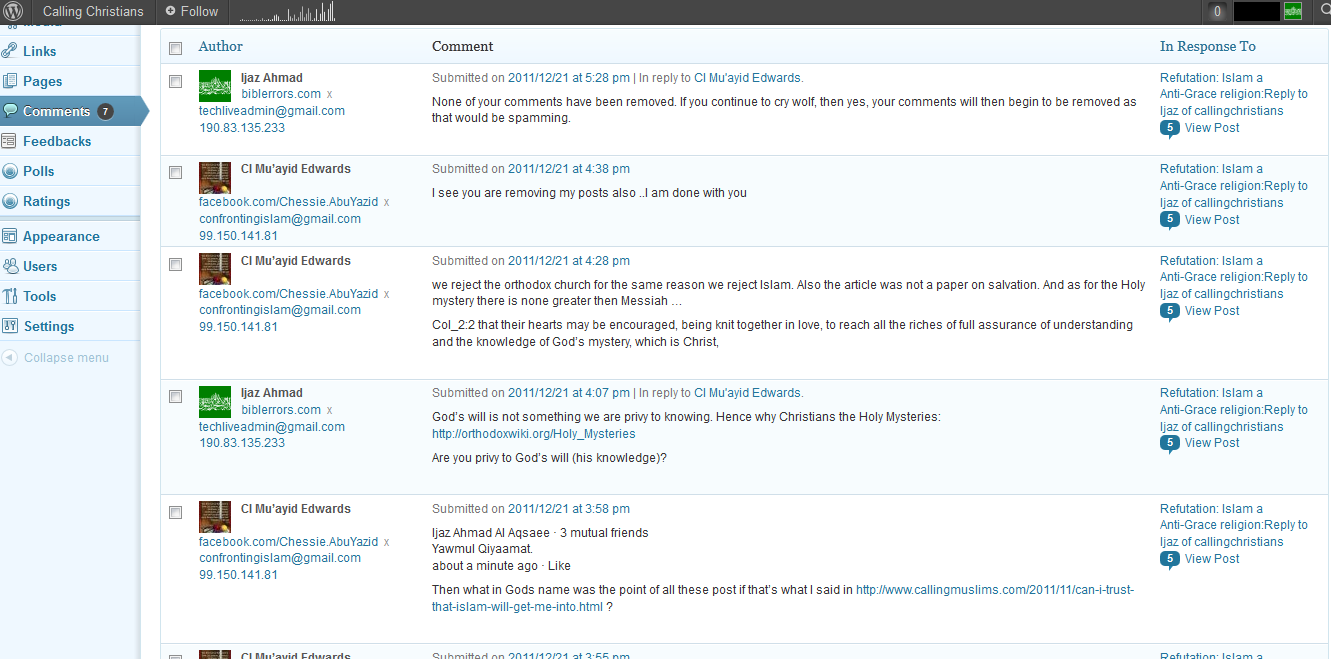Select checkbox for 4:38 pm comment
The width and height of the screenshot is (1331, 661).
coord(176,172)
